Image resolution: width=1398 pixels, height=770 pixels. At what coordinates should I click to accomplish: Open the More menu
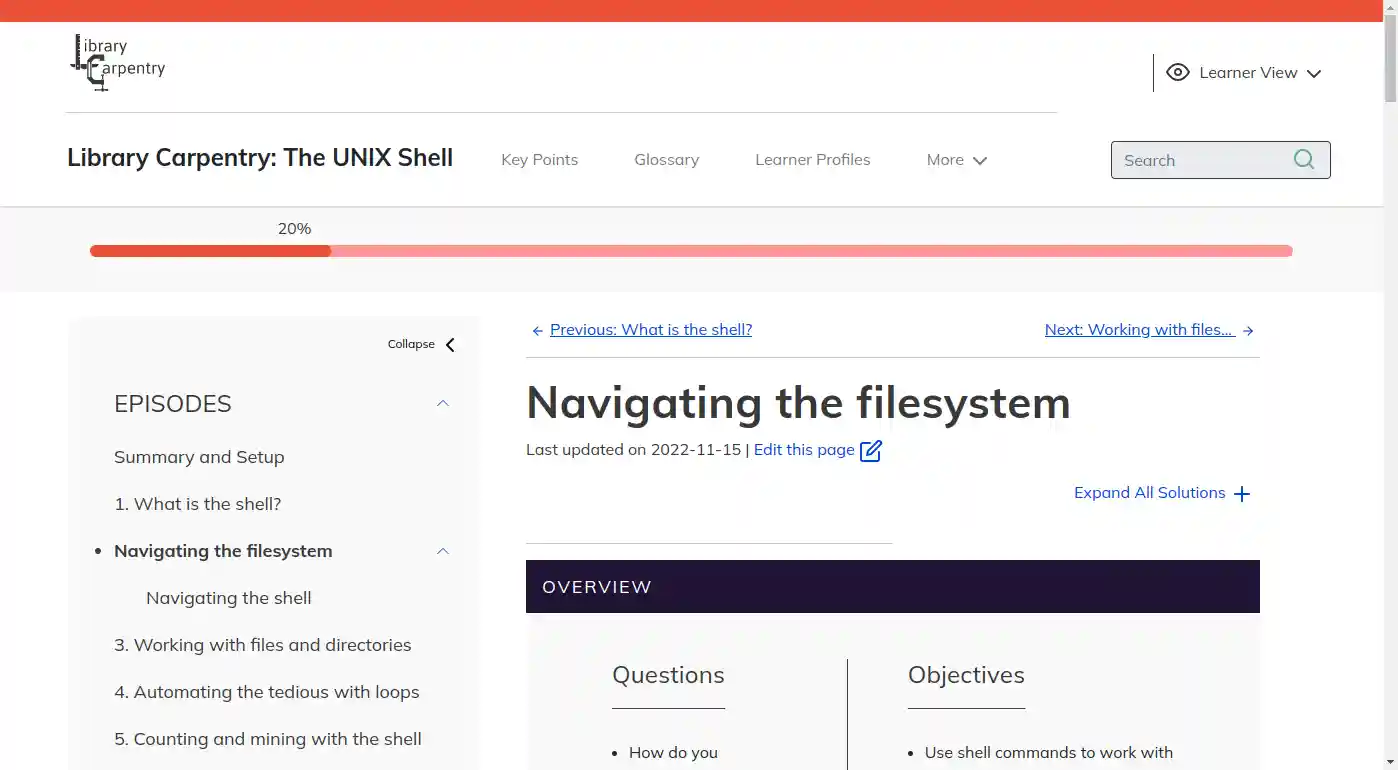coord(955,159)
